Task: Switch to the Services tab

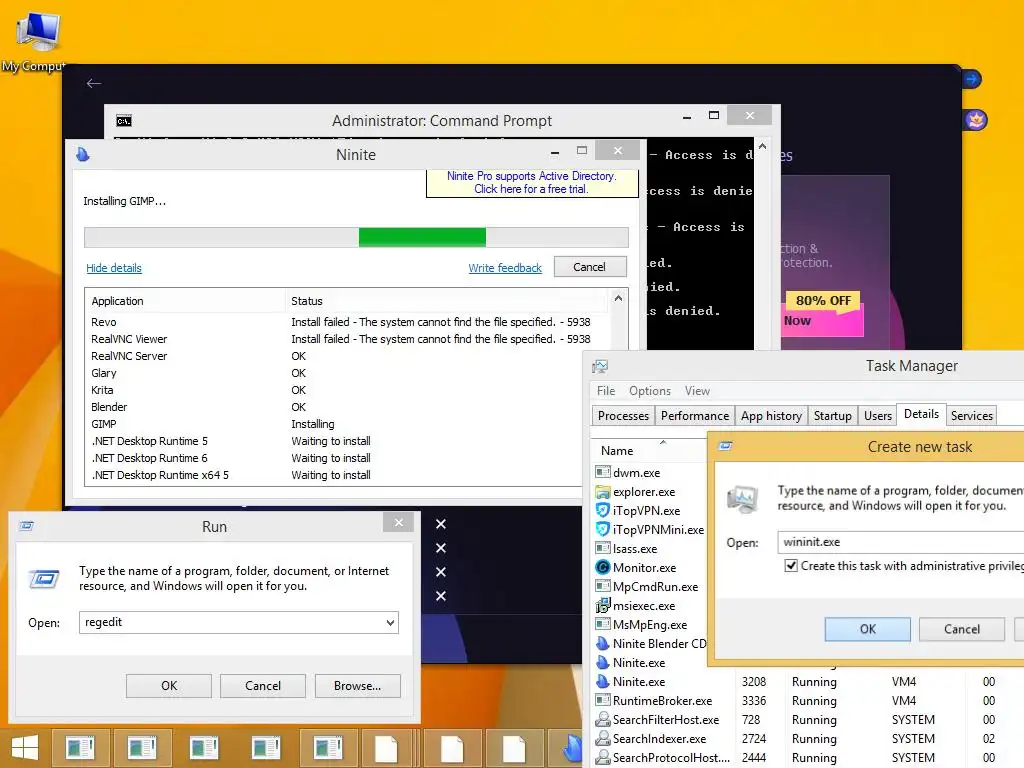Action: pos(972,415)
